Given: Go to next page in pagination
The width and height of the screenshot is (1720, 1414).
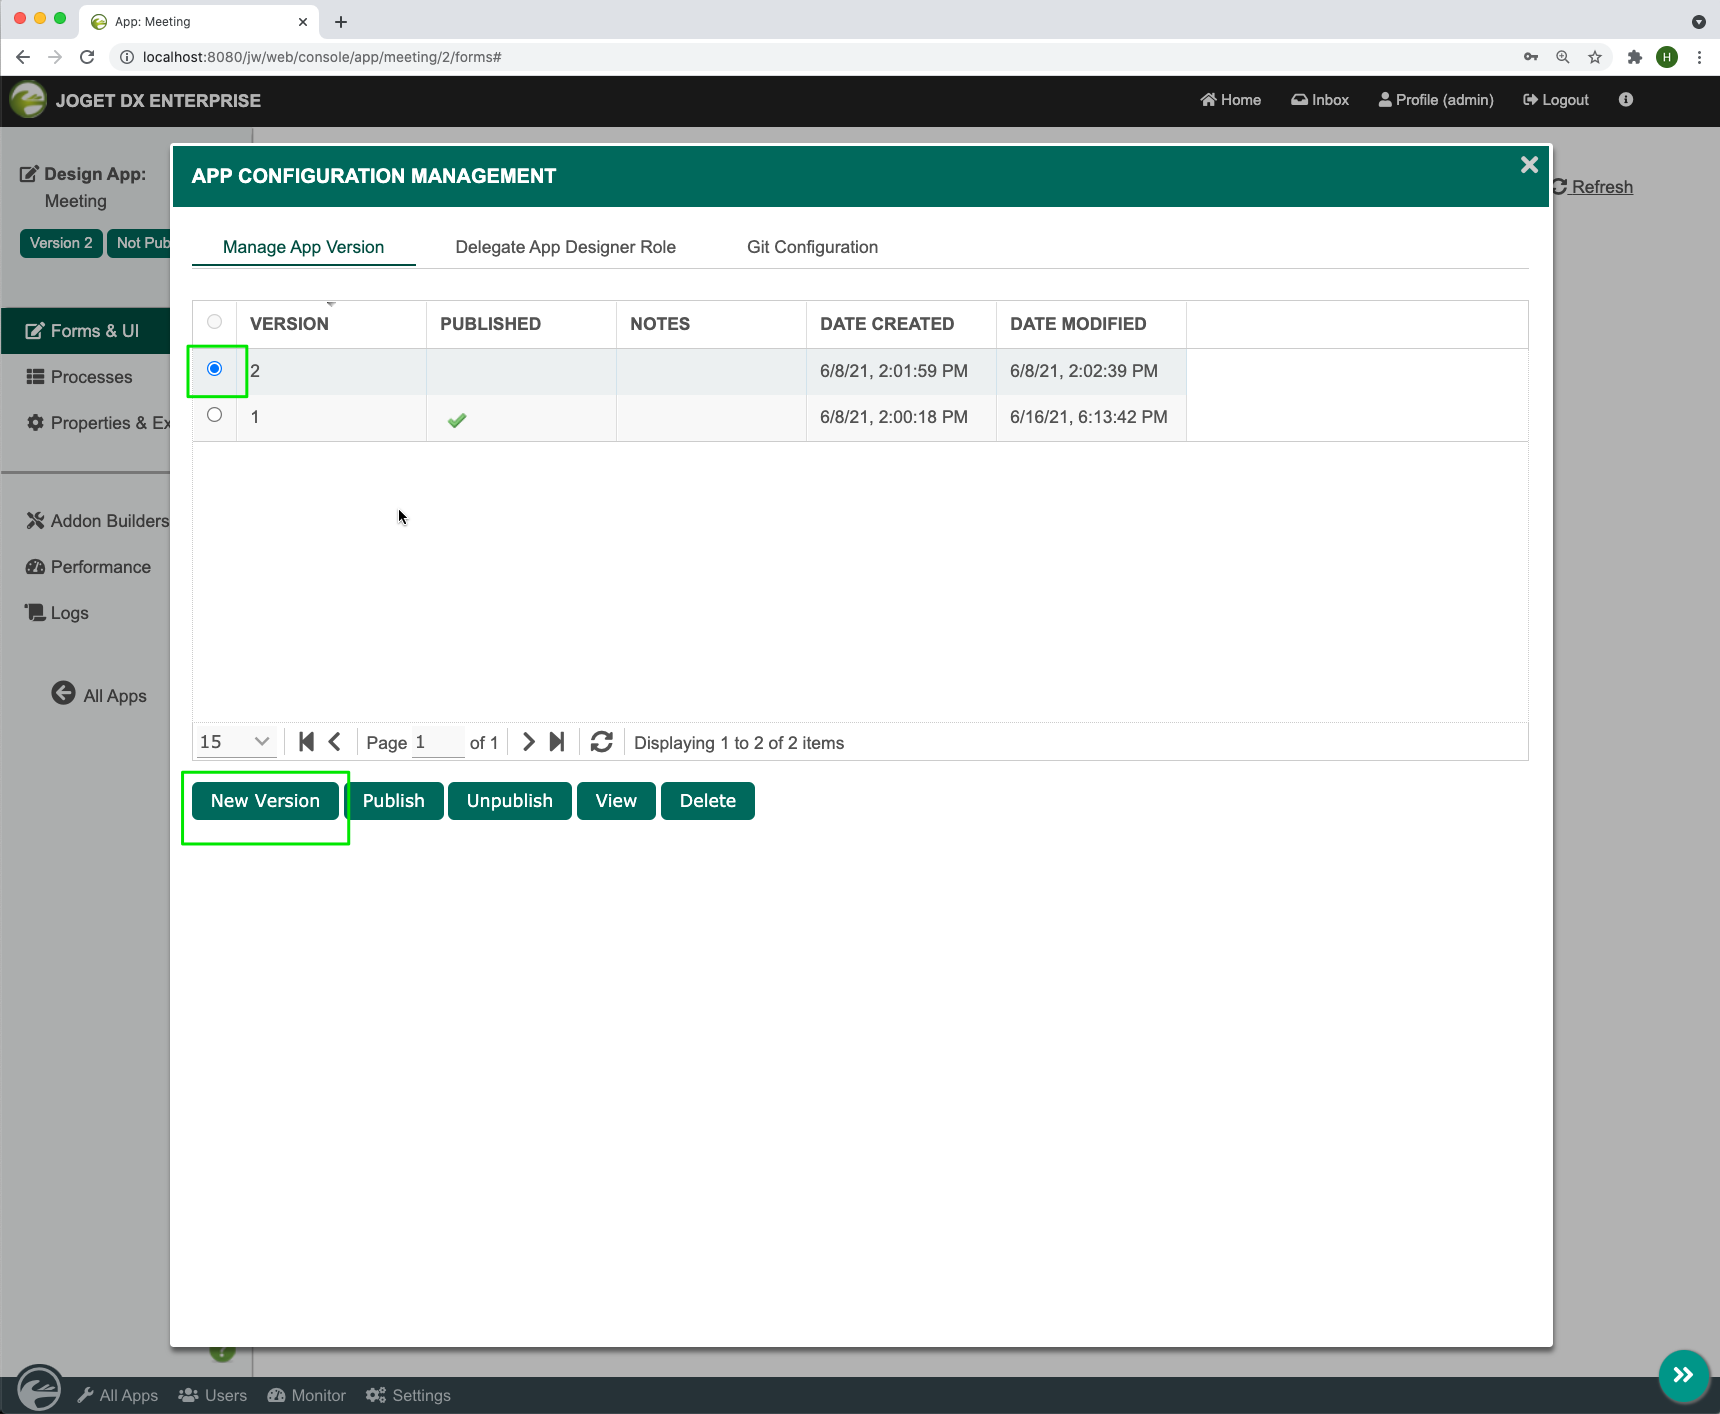Looking at the screenshot, I should (529, 742).
